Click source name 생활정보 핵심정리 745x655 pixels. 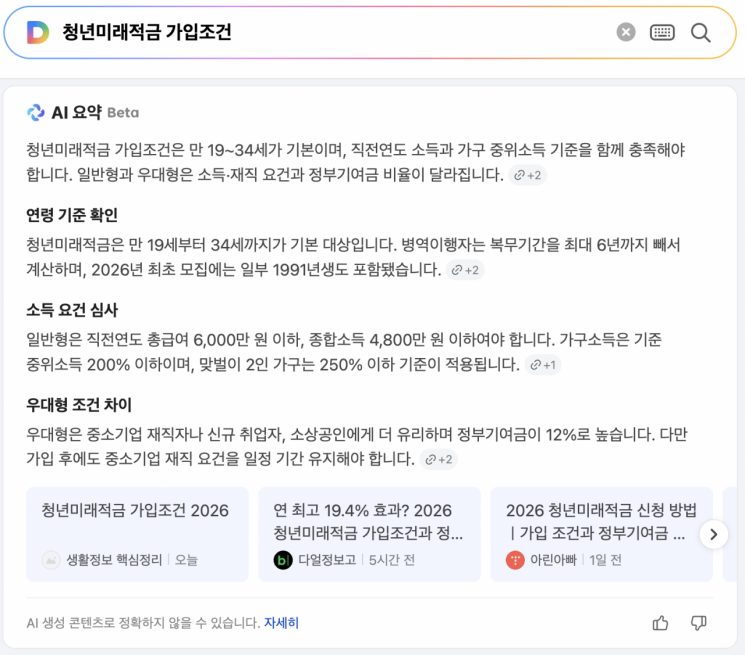[x=115, y=560]
